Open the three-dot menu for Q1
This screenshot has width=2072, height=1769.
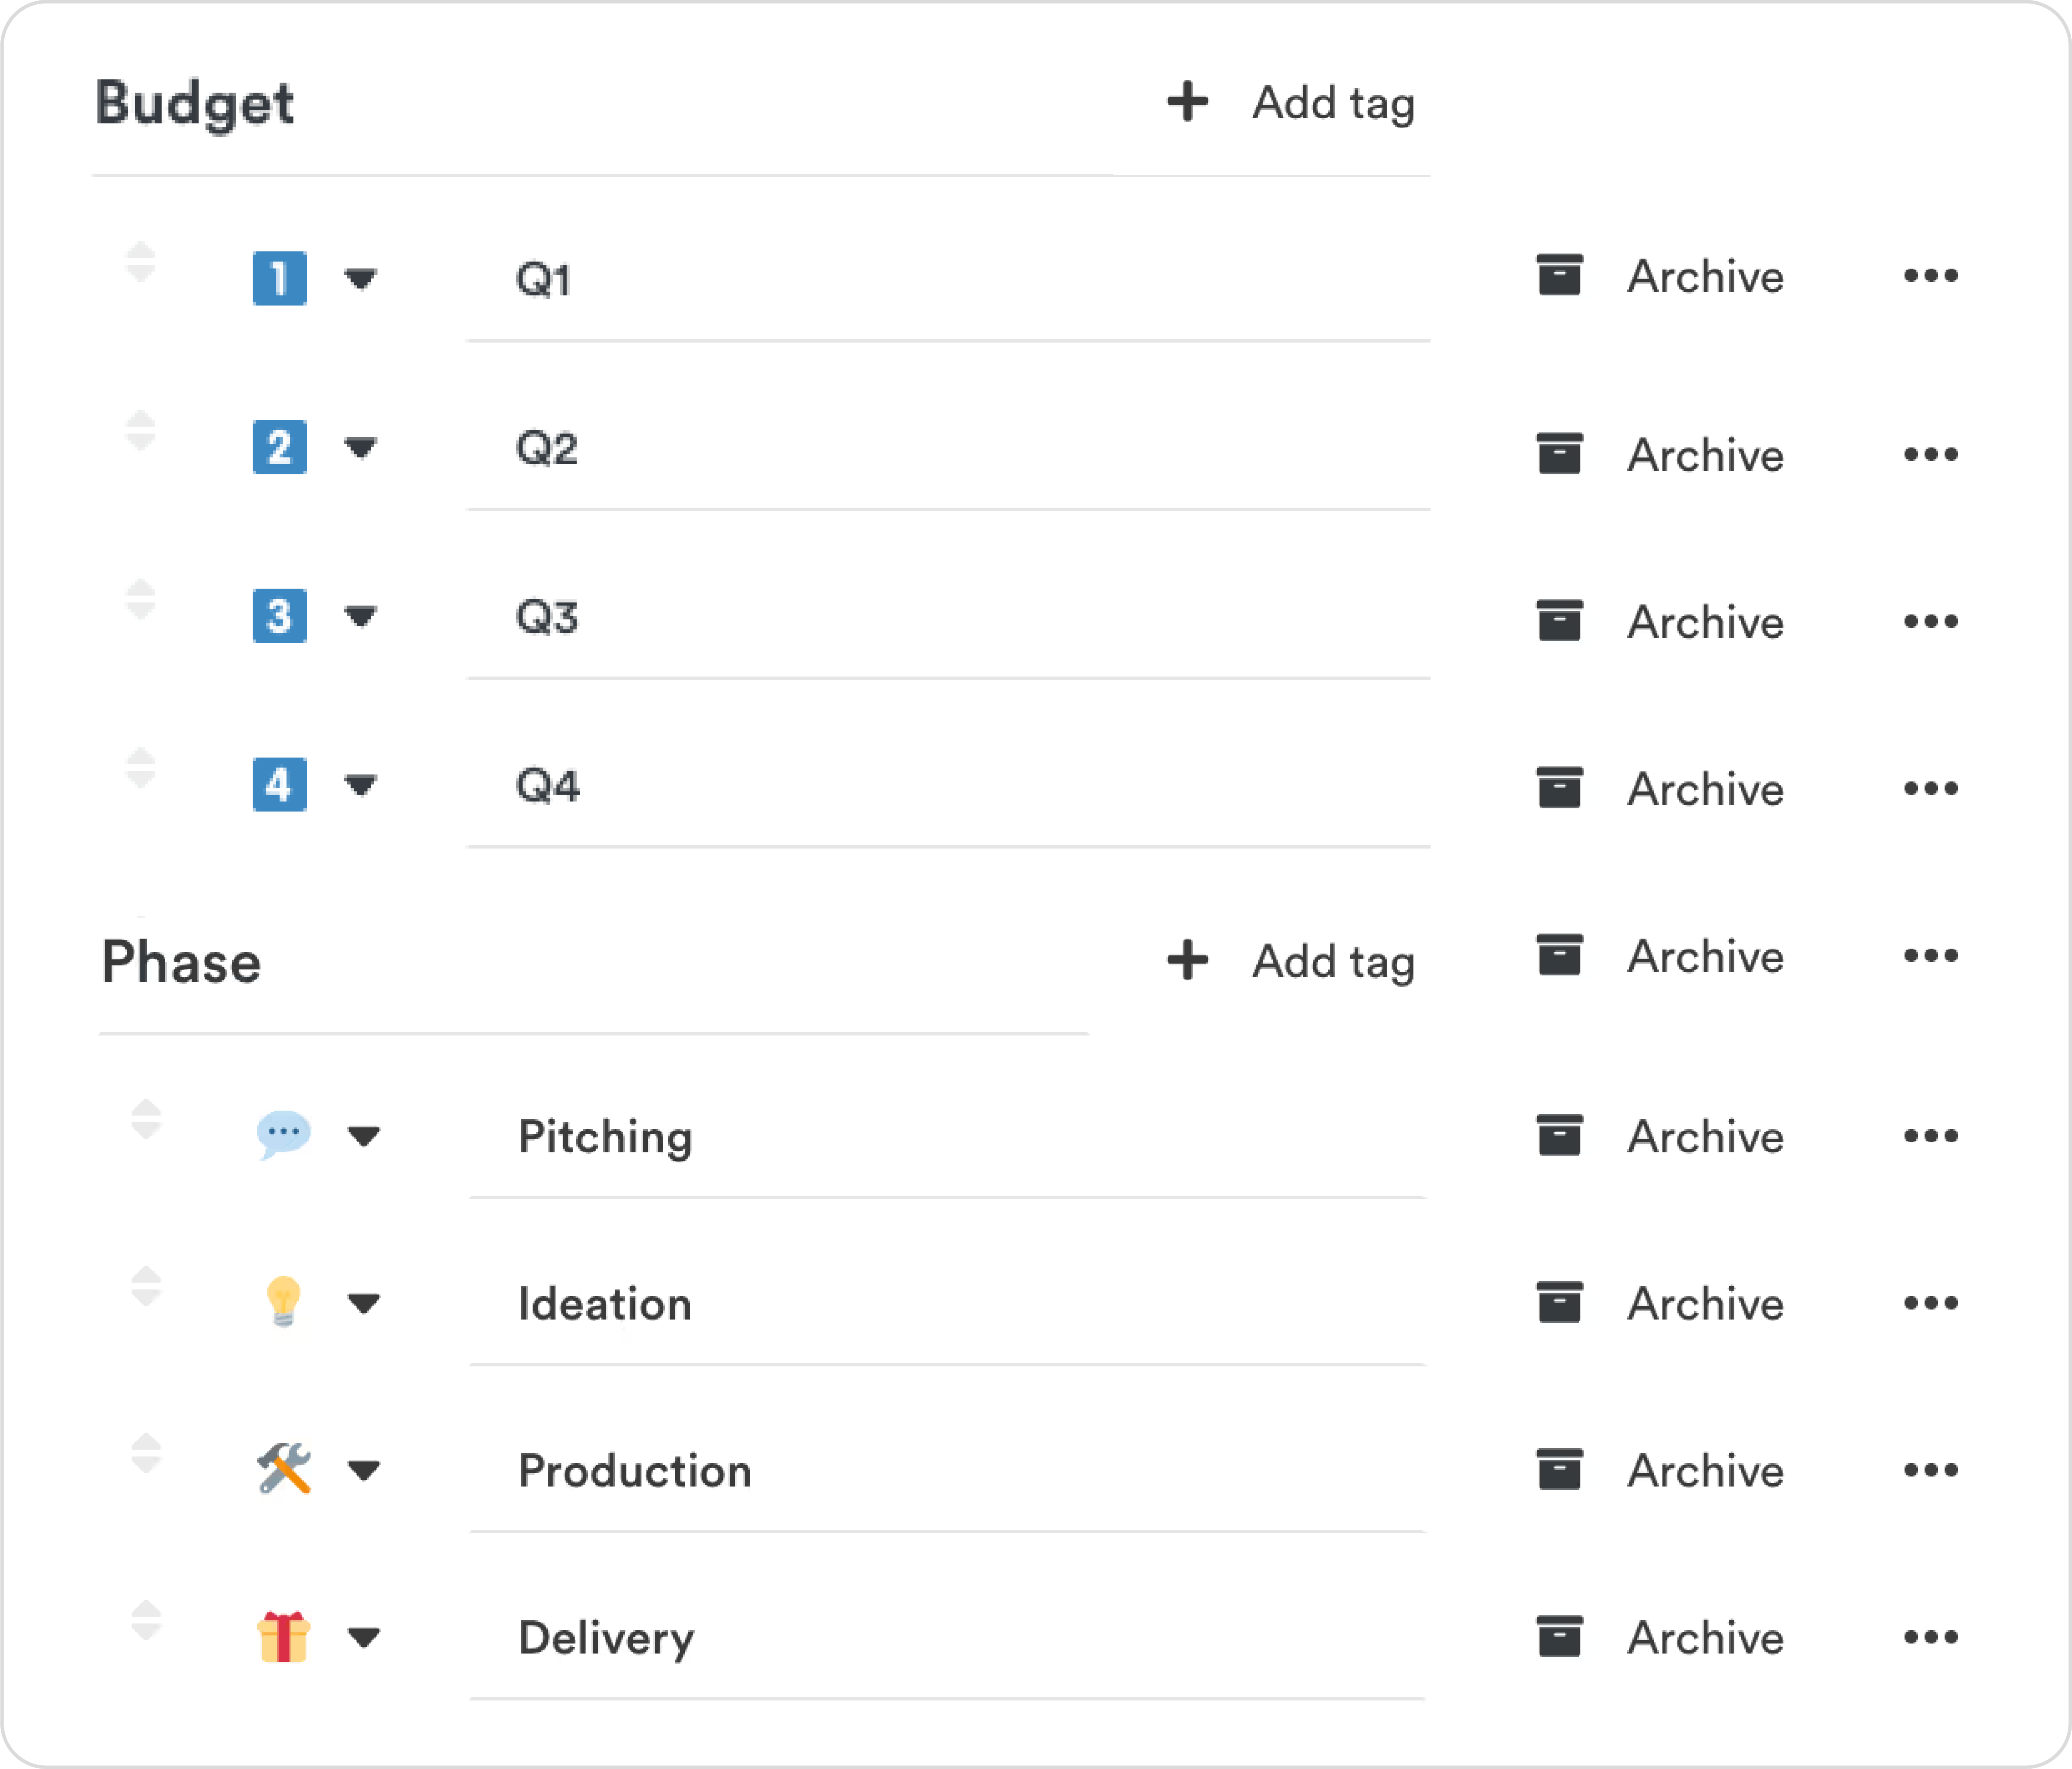(1930, 276)
